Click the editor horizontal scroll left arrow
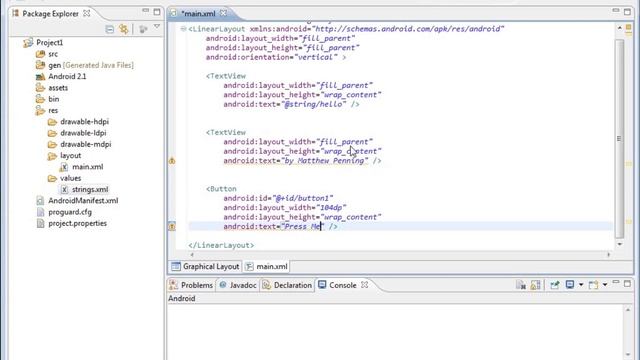640x360 pixels. point(192,254)
